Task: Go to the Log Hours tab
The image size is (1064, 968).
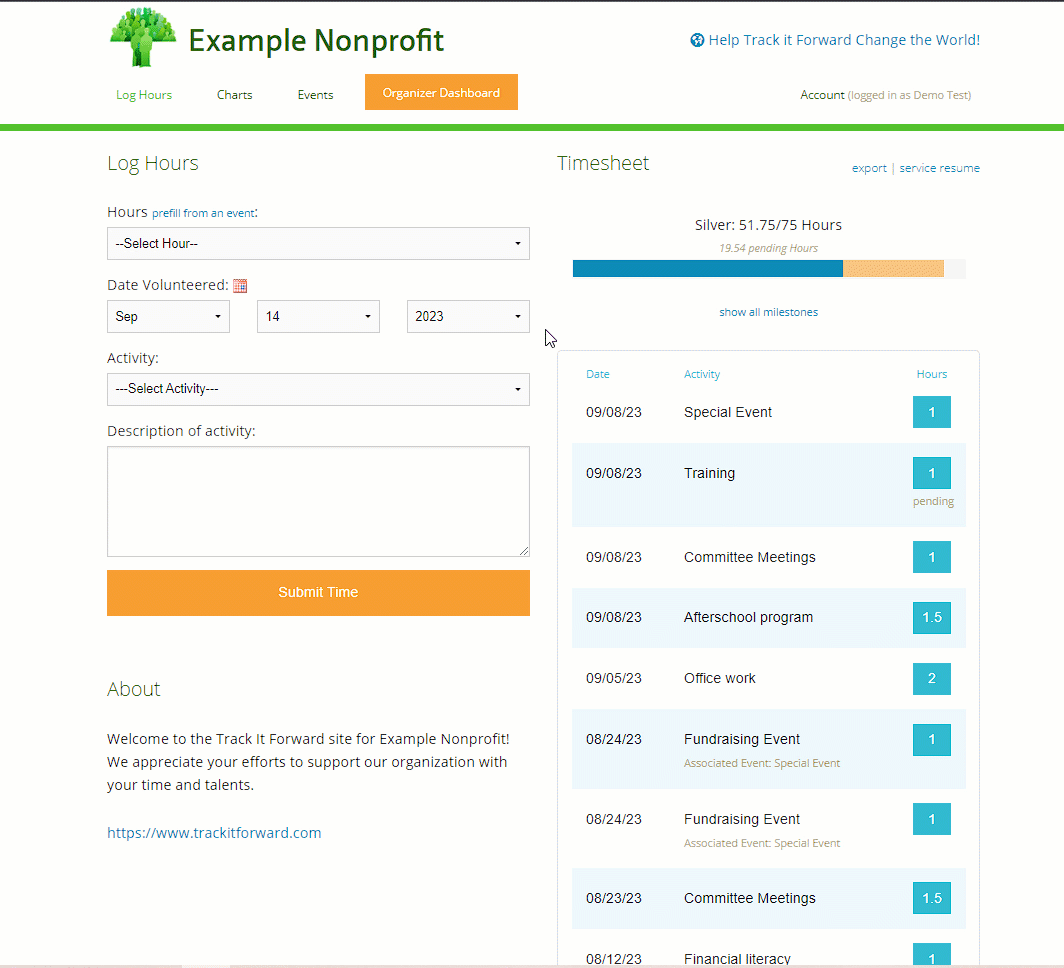Action: point(144,95)
